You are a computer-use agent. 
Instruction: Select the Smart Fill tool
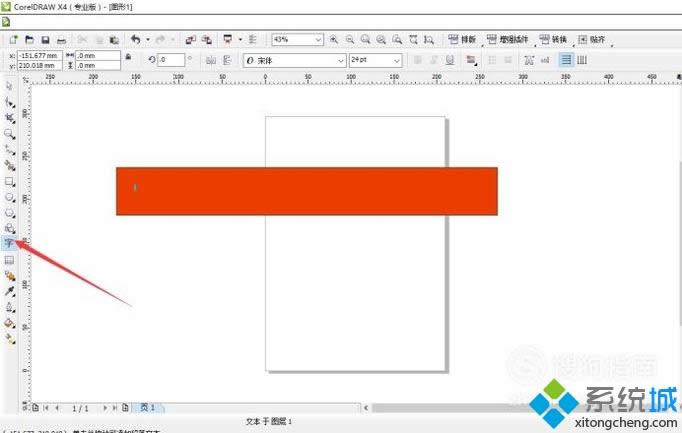tap(10, 166)
